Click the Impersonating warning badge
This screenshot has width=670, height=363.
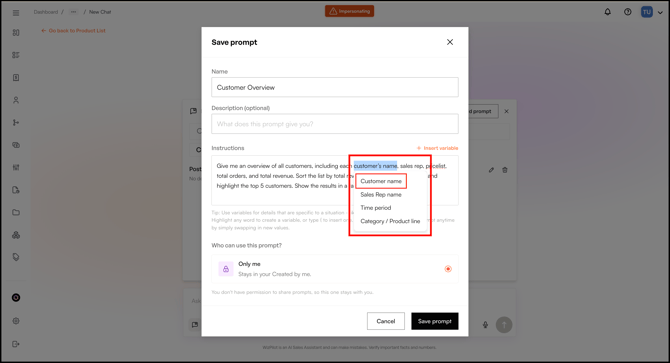tap(349, 11)
